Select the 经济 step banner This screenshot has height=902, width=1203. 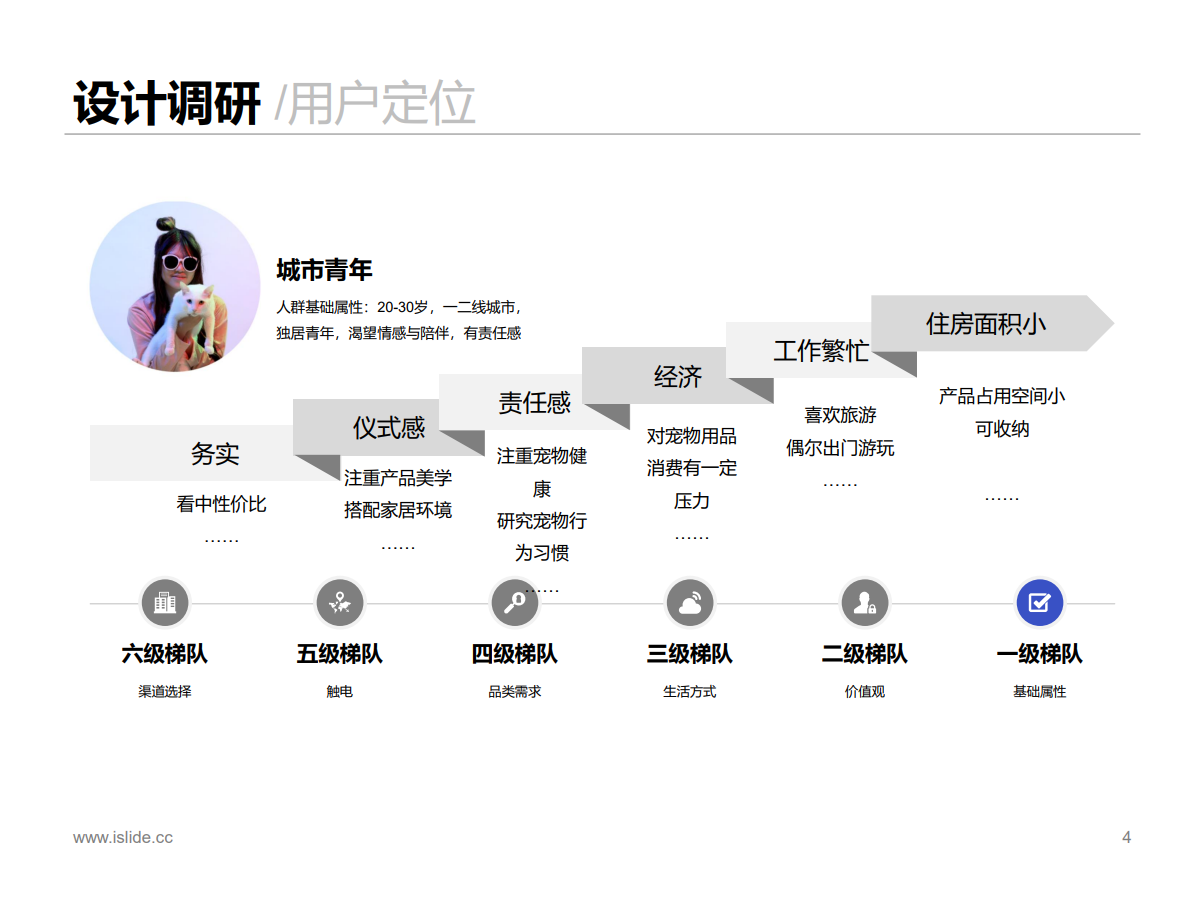click(678, 376)
